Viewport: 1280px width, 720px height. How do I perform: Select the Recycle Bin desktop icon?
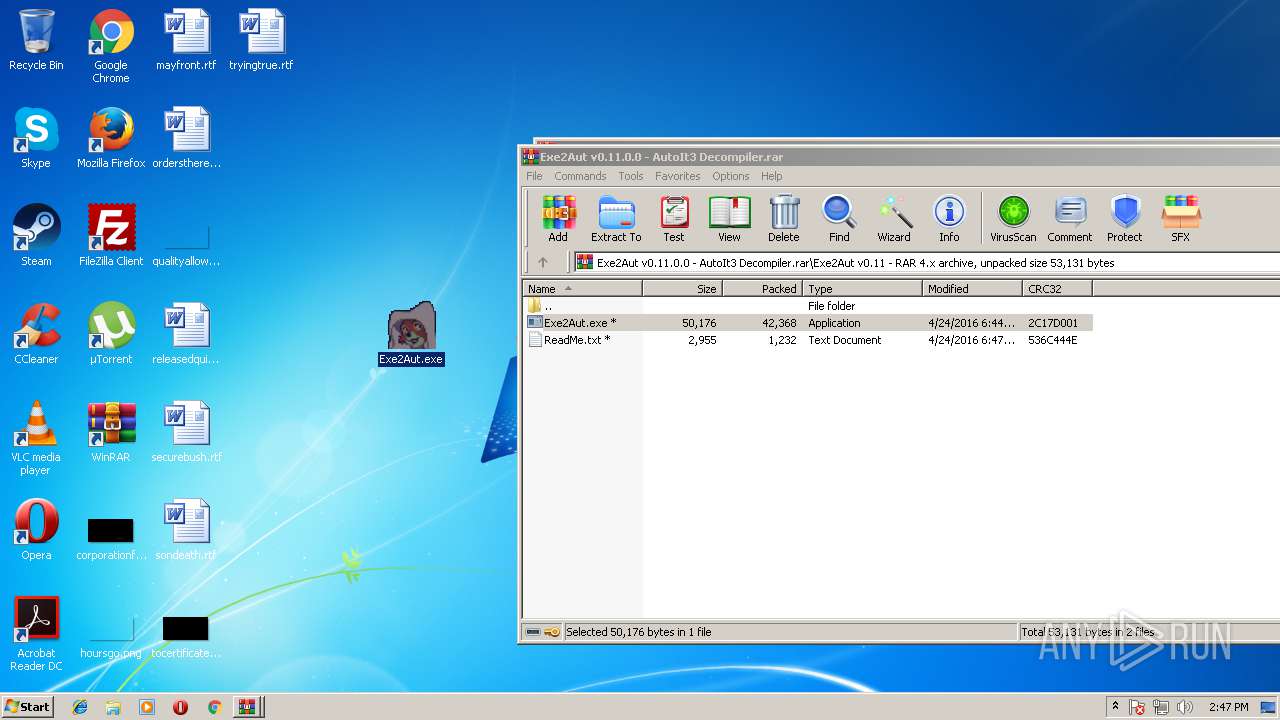tap(36, 40)
